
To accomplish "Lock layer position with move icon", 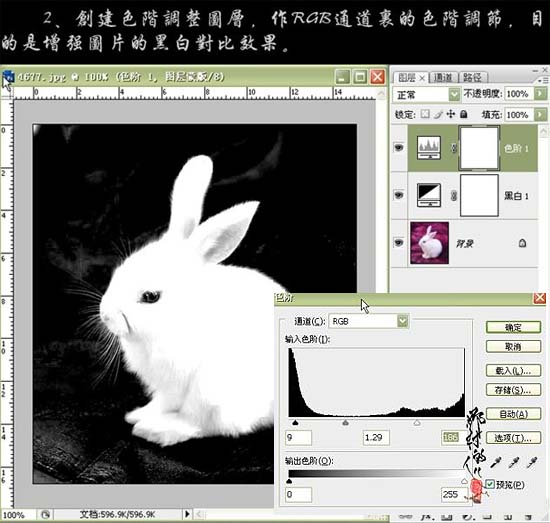I will point(451,114).
